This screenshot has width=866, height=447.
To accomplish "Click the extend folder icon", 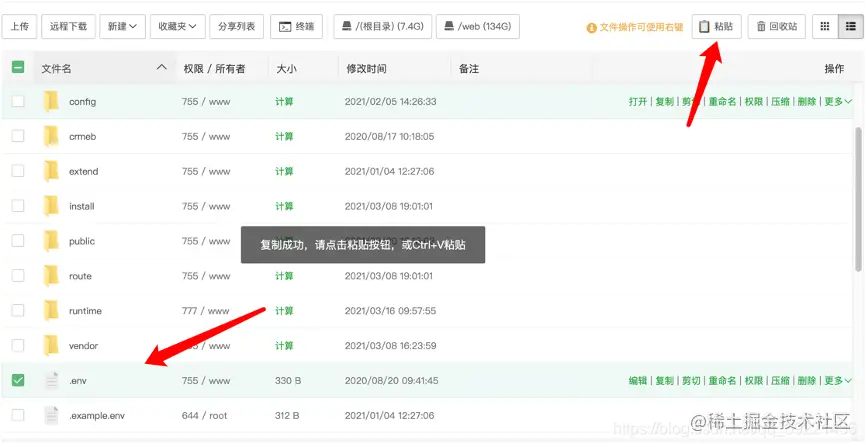I will click(51, 171).
